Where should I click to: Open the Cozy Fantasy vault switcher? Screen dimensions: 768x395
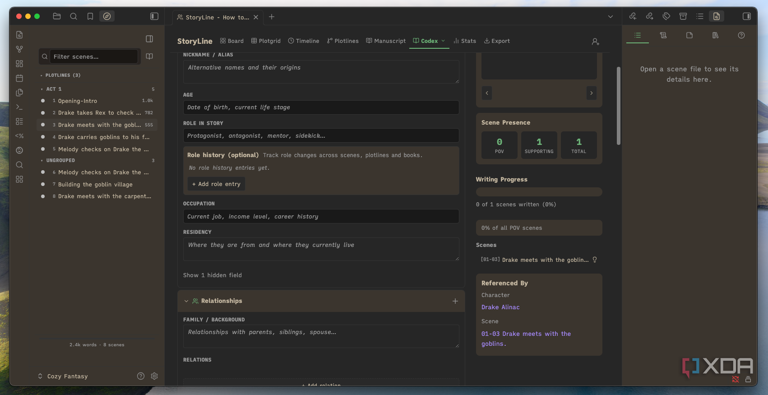click(x=63, y=376)
